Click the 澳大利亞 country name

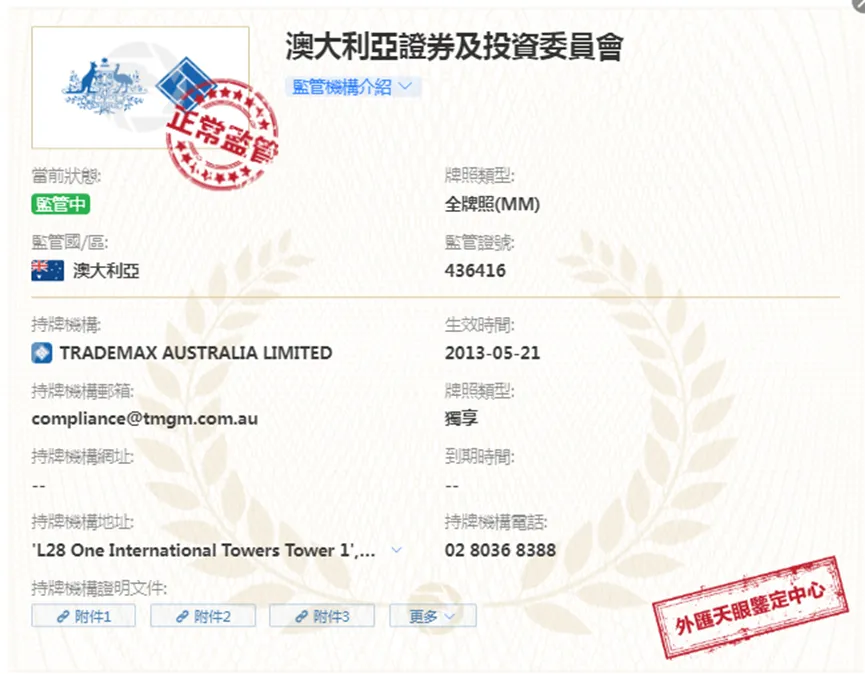click(x=106, y=270)
